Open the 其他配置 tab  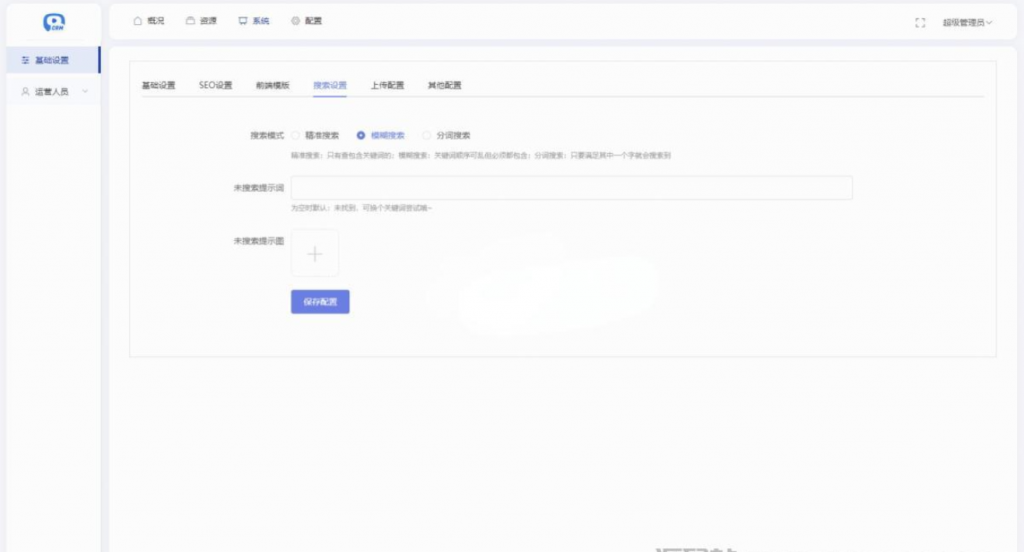pos(445,86)
